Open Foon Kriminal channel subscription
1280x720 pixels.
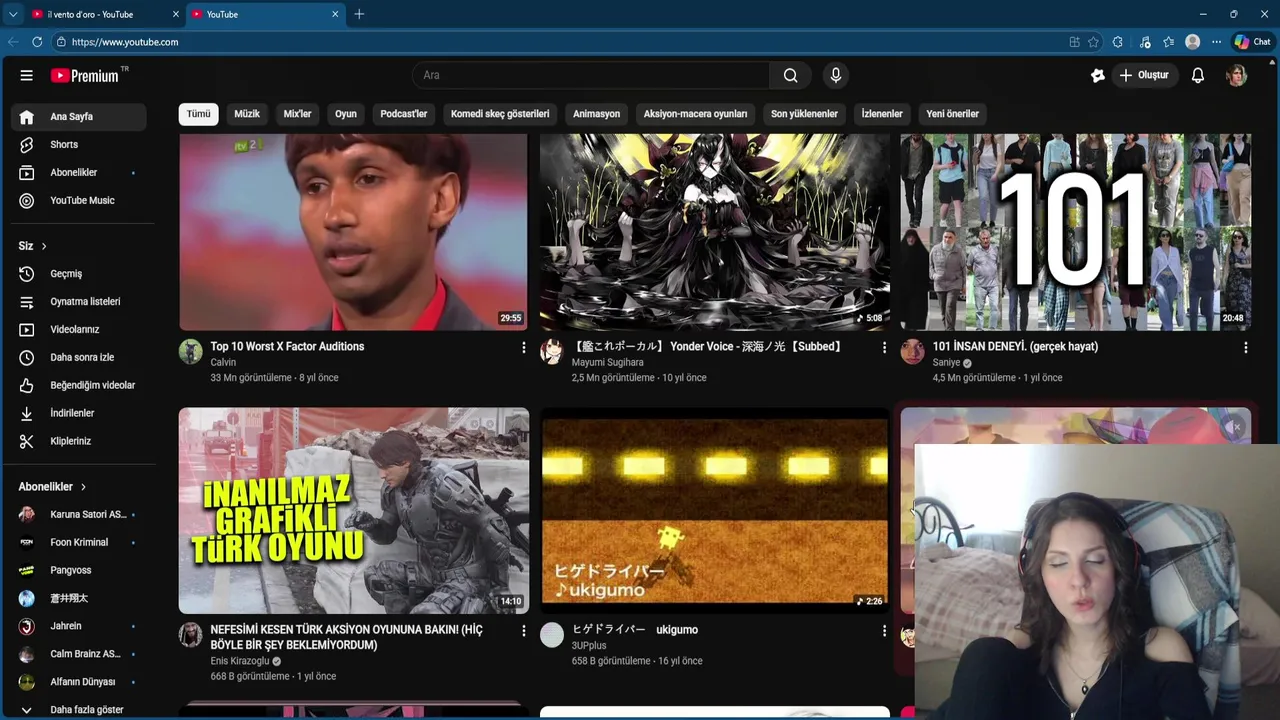click(79, 542)
